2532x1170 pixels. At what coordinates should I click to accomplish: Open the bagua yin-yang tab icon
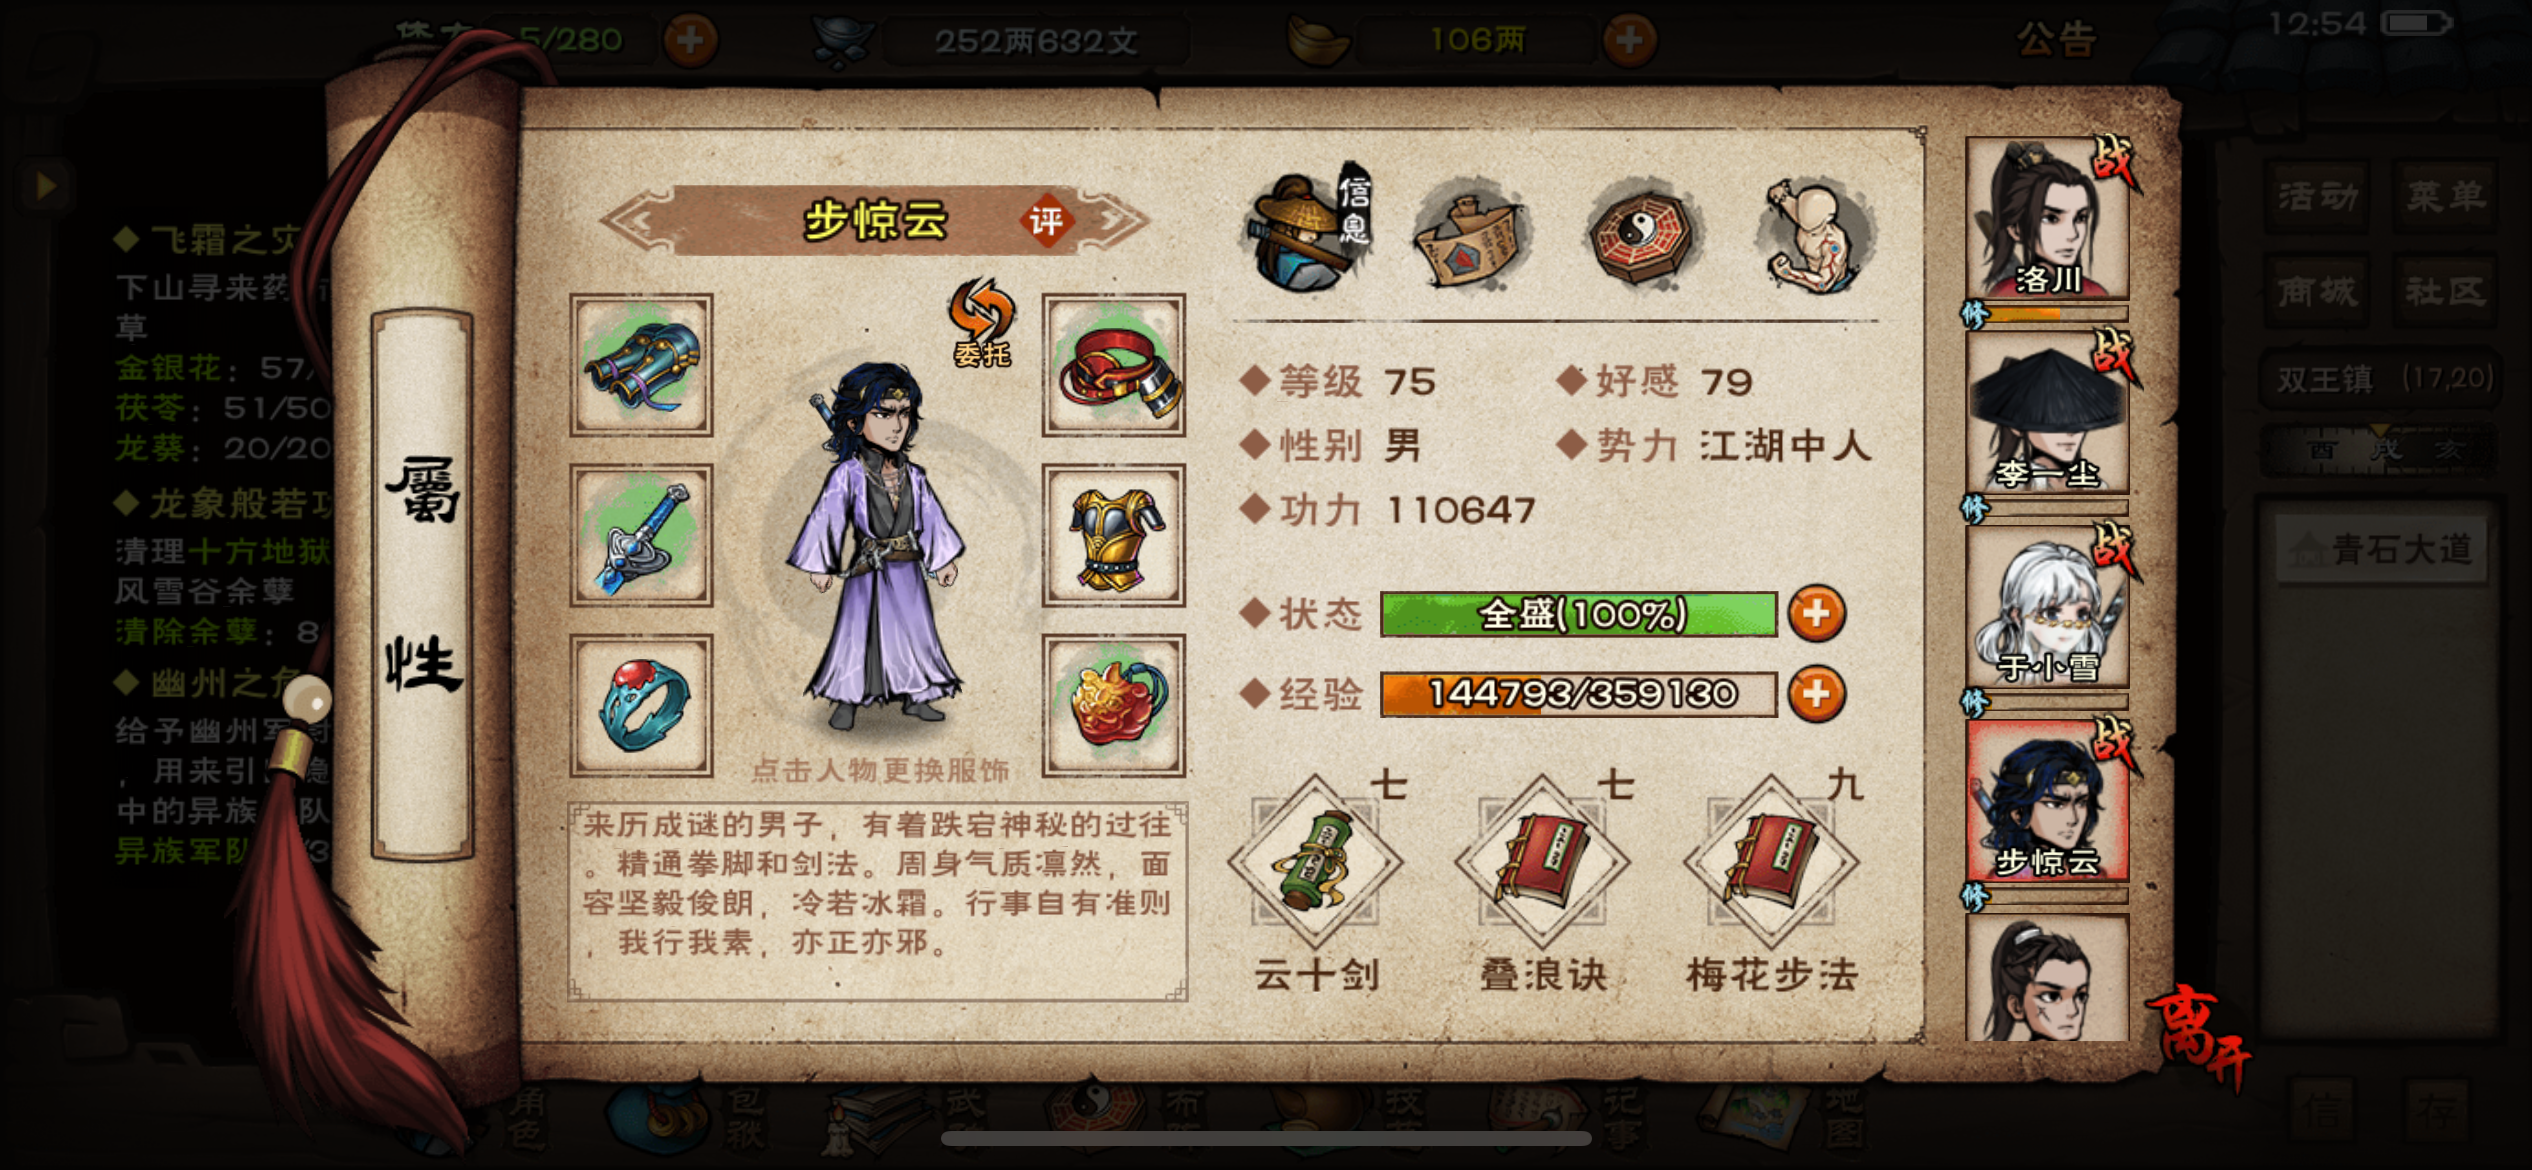pos(1640,235)
